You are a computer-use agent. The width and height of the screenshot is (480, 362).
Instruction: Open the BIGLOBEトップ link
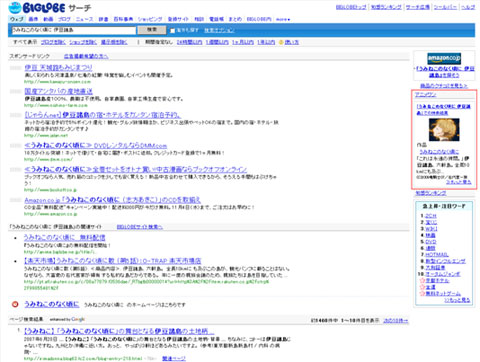351,7
